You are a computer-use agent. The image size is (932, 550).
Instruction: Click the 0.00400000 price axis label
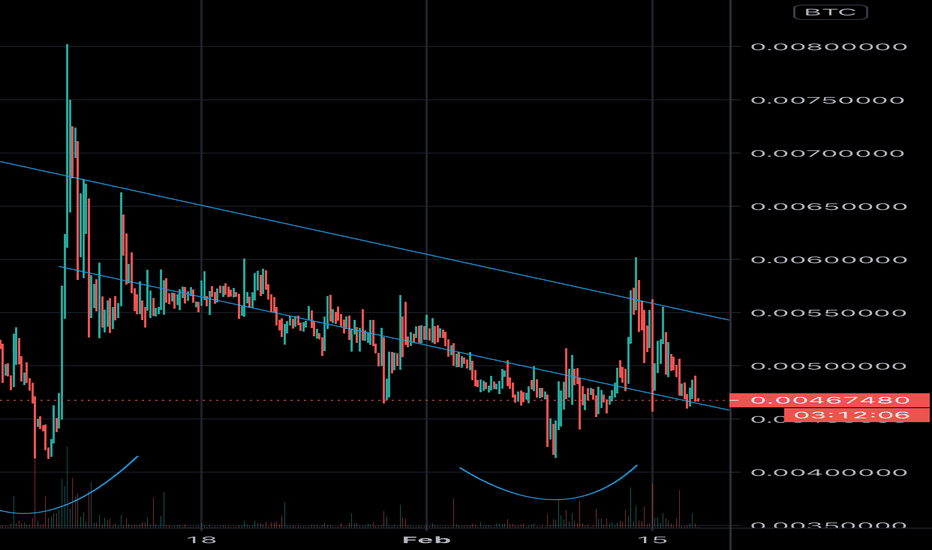click(829, 473)
